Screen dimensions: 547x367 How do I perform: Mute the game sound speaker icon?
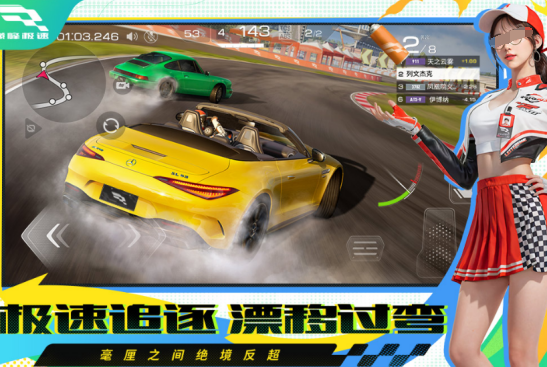132,36
